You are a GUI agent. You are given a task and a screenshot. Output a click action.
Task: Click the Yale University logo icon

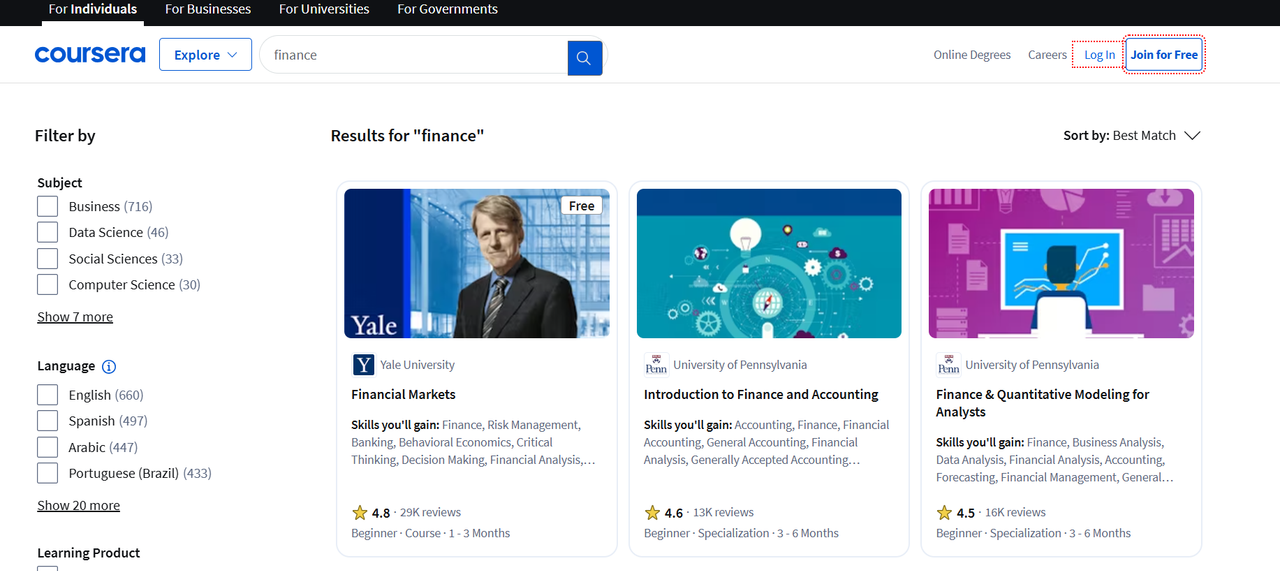[363, 365]
